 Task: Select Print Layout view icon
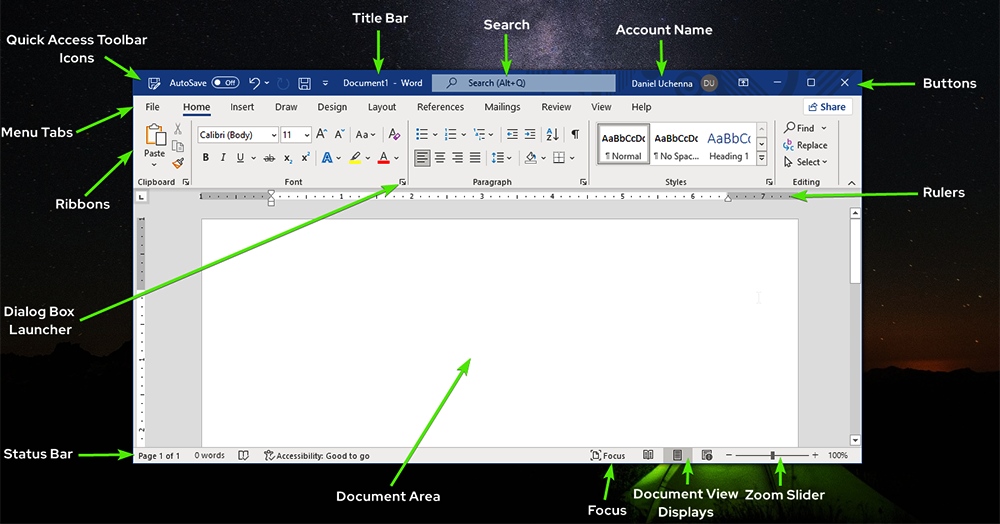(677, 455)
